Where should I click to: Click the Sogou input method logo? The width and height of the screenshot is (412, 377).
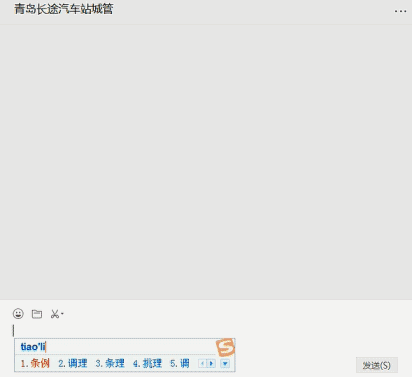tap(225, 347)
